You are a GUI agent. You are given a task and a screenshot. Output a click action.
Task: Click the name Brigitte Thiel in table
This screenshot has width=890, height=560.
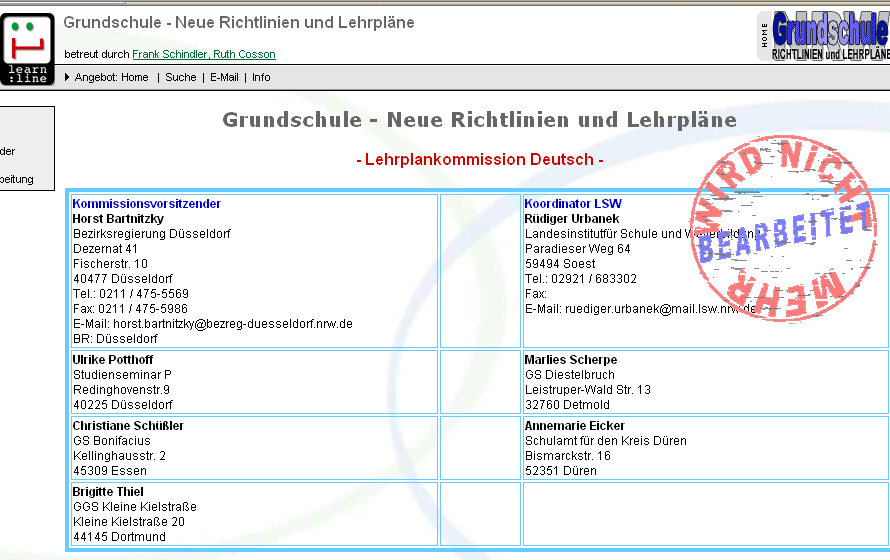pos(108,492)
